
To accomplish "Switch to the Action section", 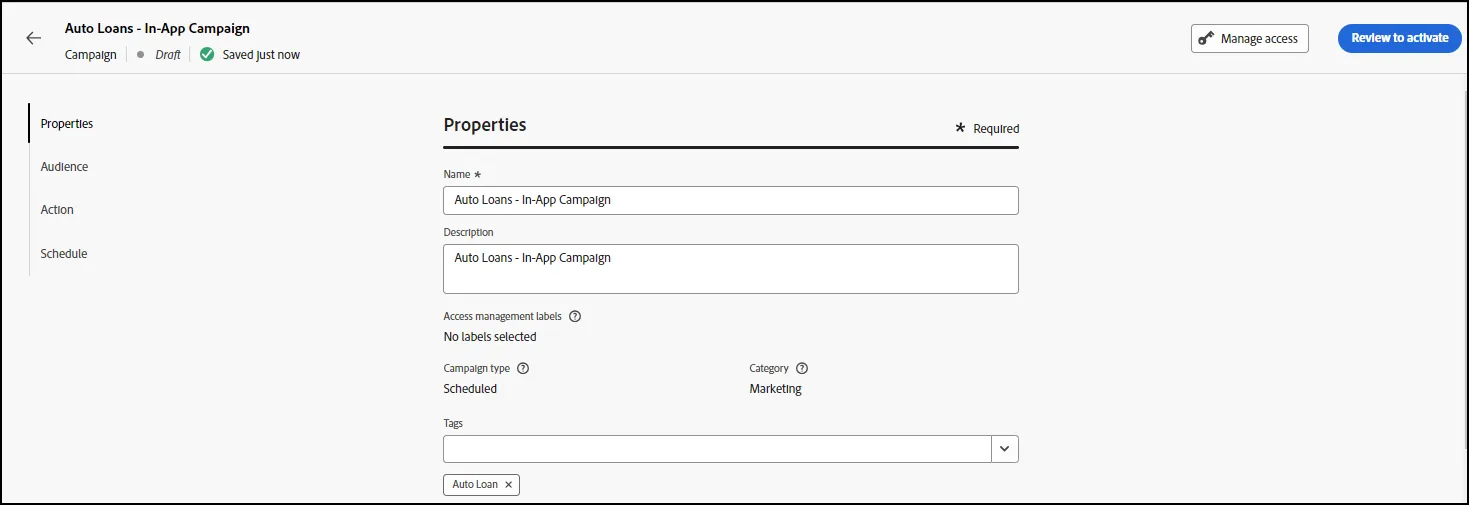I will [57, 210].
